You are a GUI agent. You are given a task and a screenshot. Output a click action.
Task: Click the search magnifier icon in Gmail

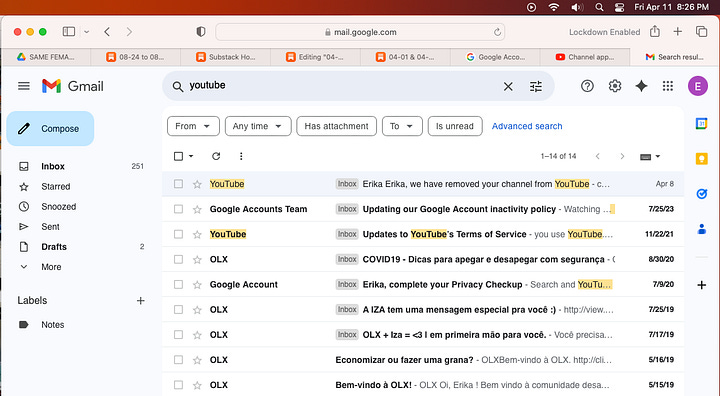[178, 86]
